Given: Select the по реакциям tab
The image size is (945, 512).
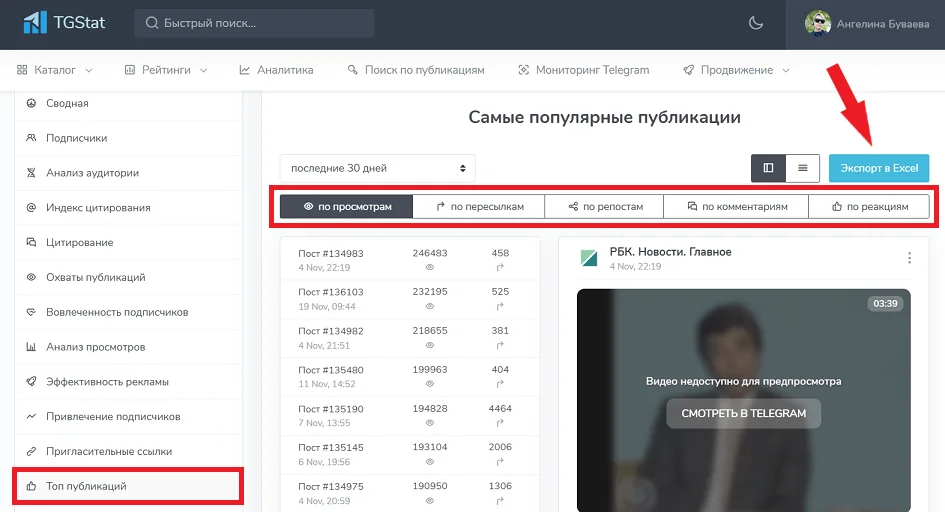Looking at the screenshot, I should click(x=870, y=207).
